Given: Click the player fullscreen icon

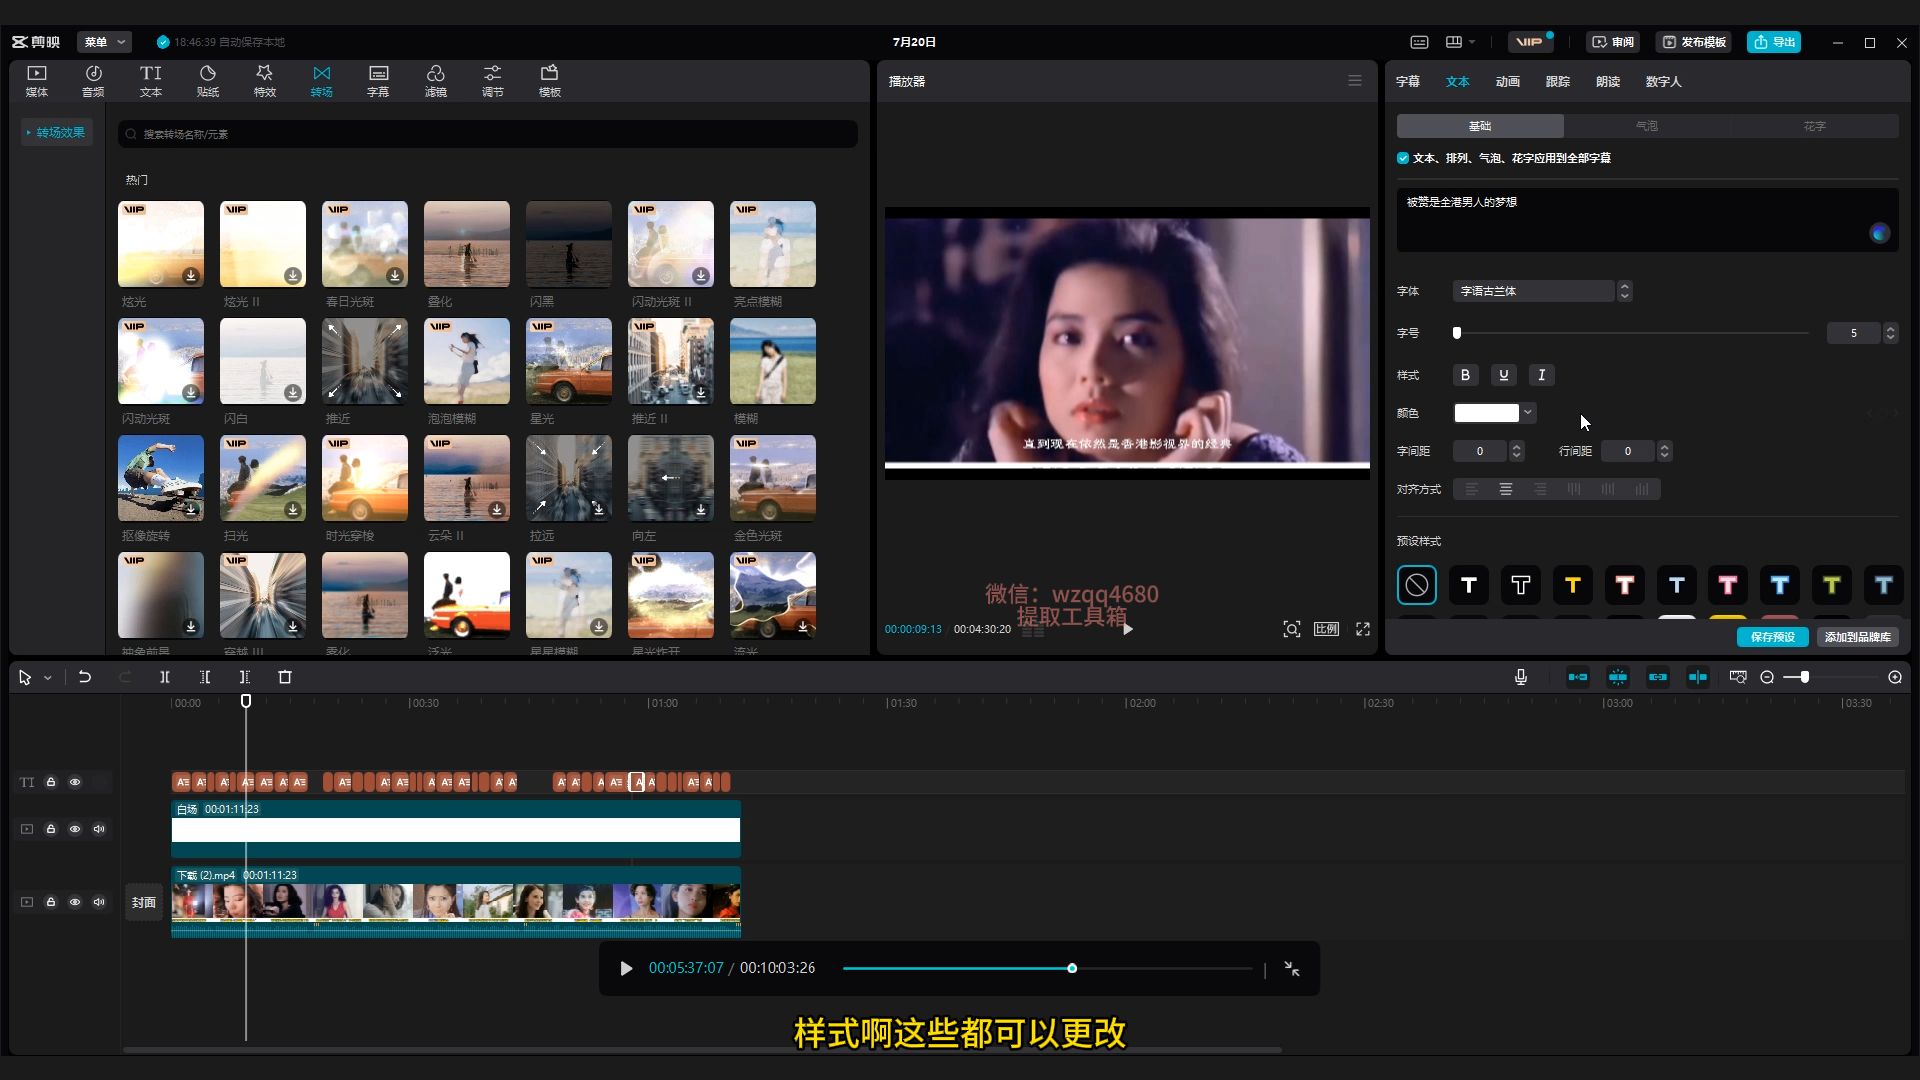Looking at the screenshot, I should [1362, 629].
